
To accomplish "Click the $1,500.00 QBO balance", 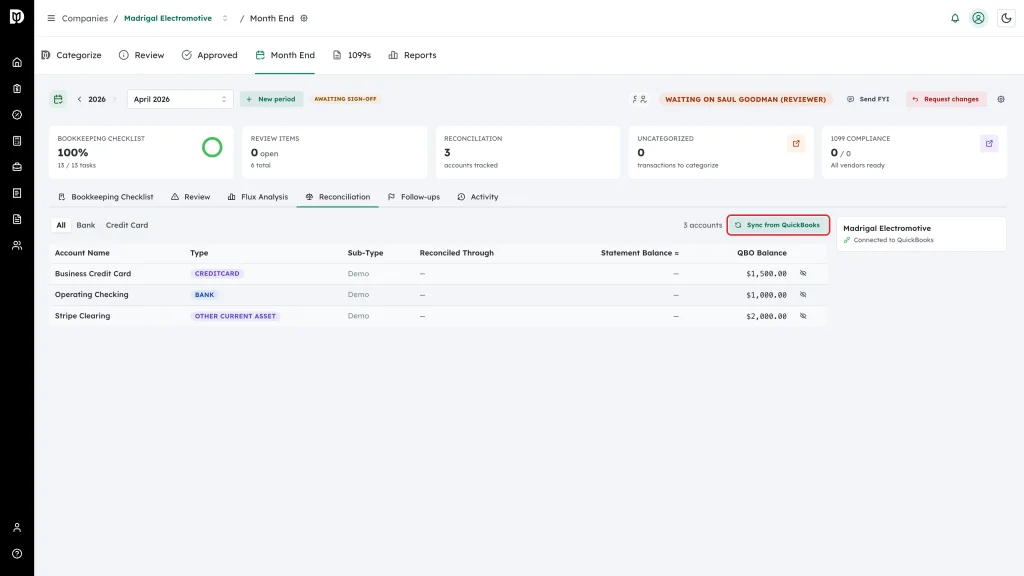I will (766, 274).
